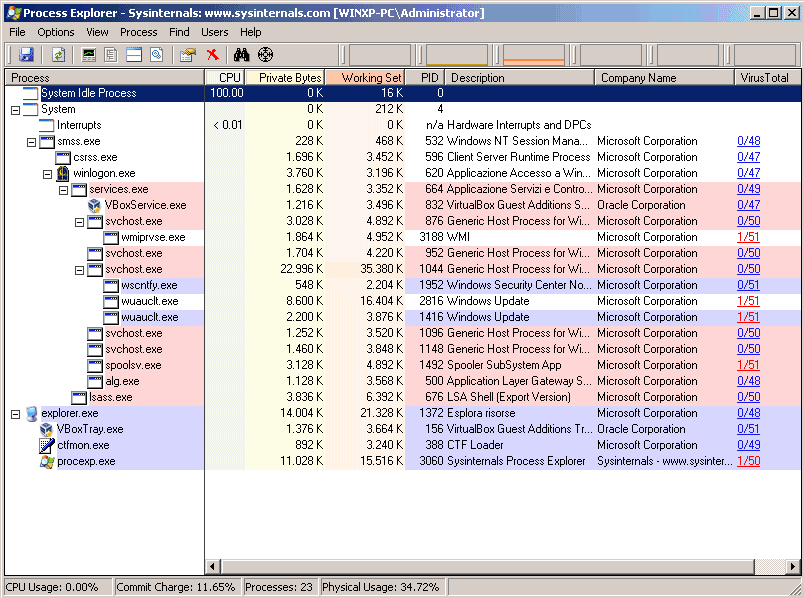Screen dimensions: 804x598
Task: Click the explorer.exe computer icon
Action: tap(31, 413)
